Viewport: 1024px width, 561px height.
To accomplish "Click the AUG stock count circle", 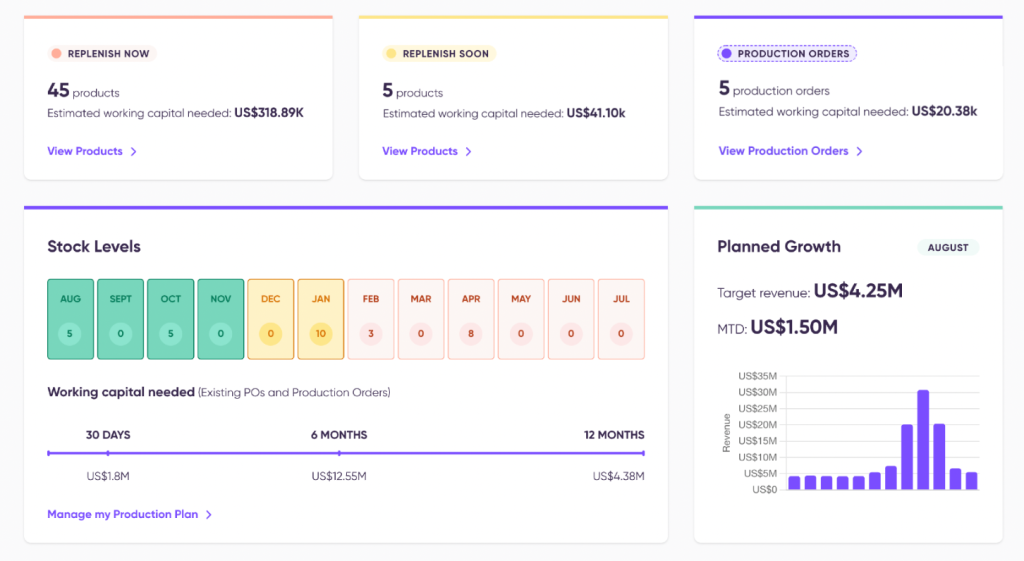I will 70,334.
